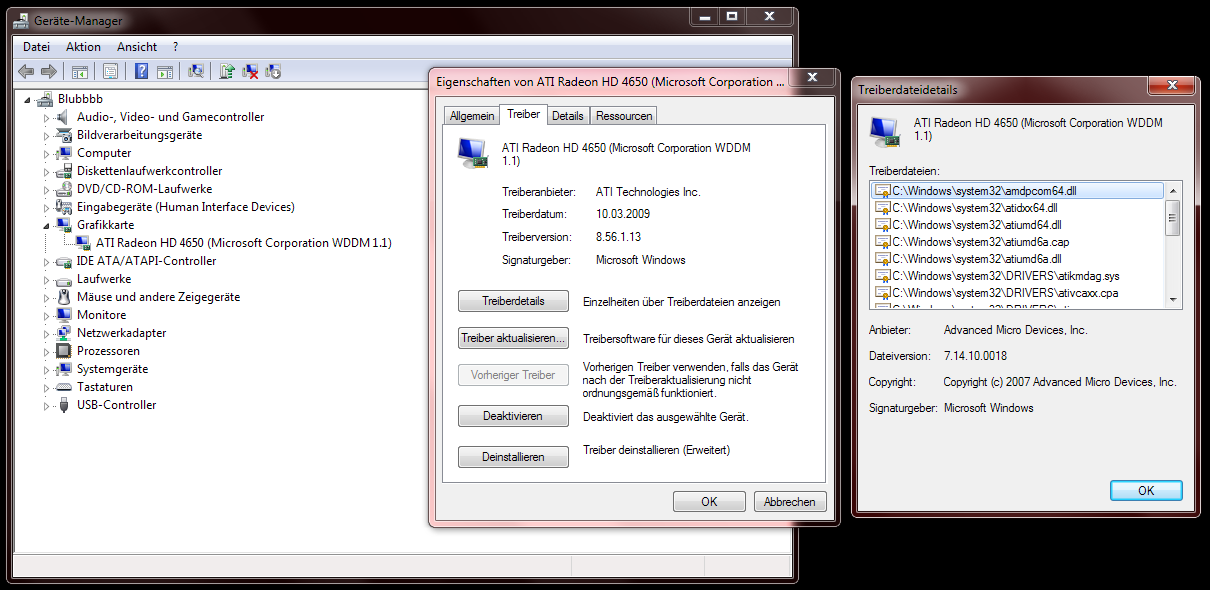Open the Ansicht menu
Viewport: 1210px width, 590px height.
(x=137, y=47)
